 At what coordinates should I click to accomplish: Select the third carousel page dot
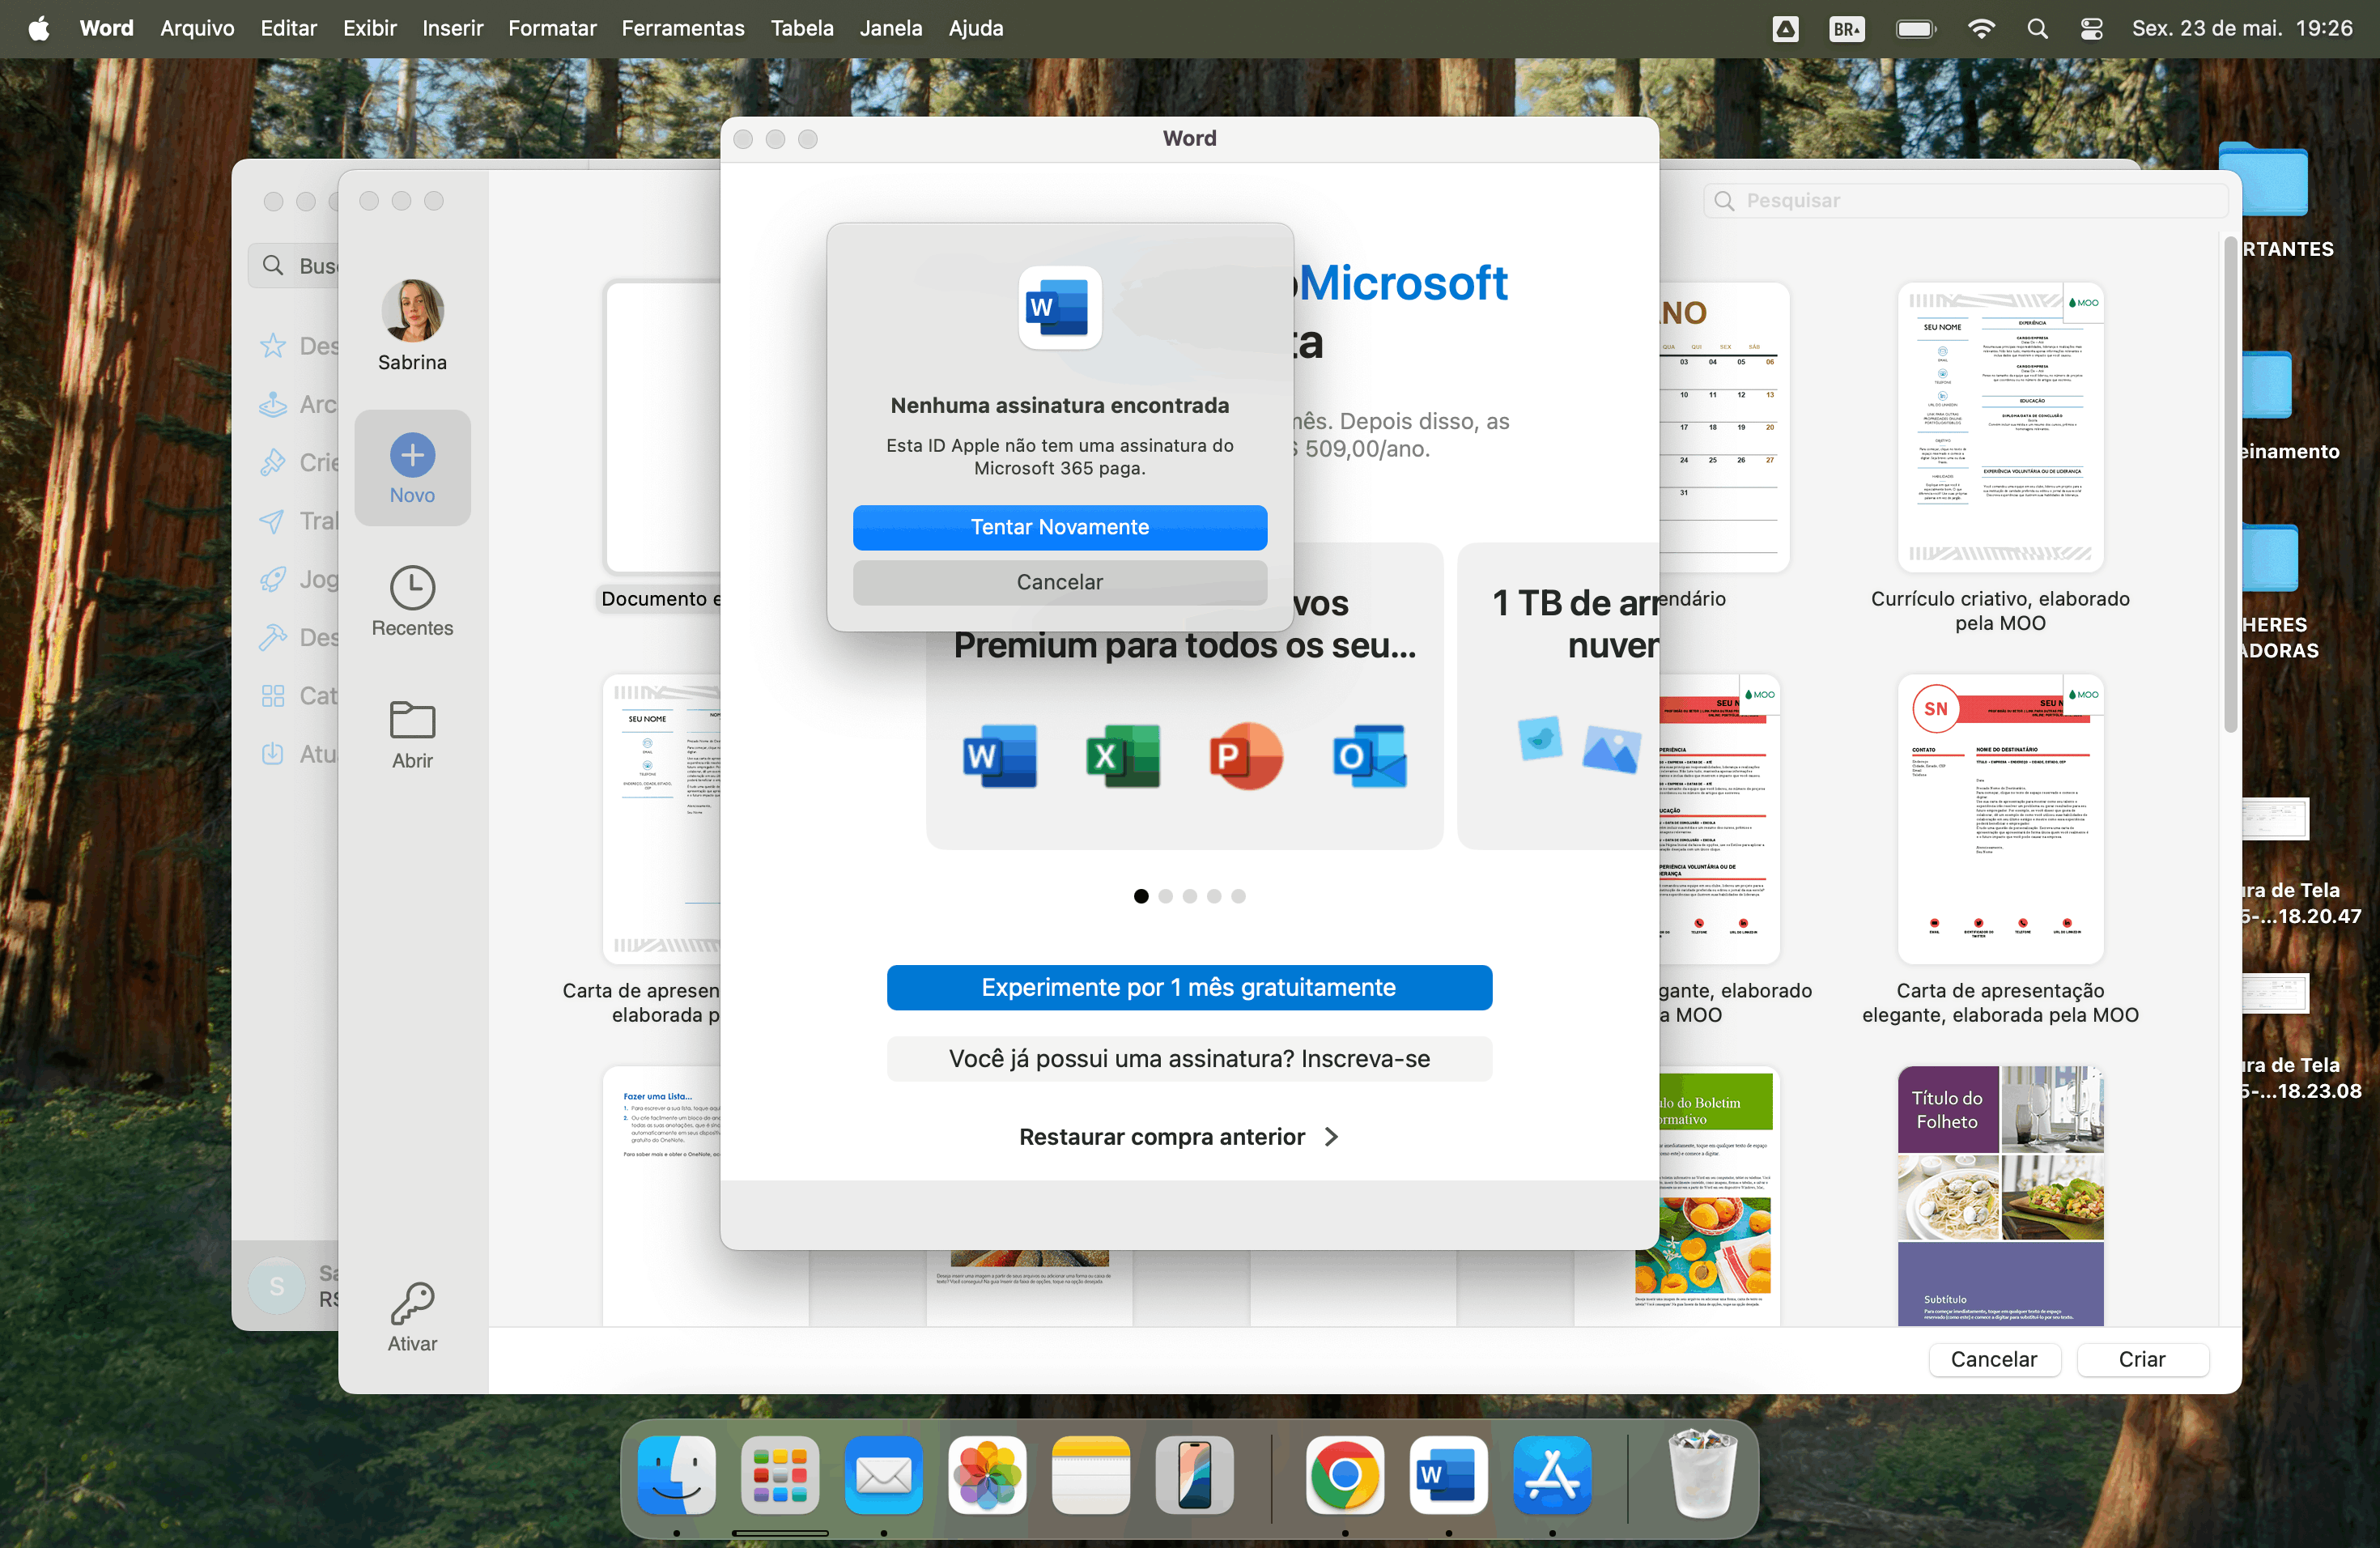click(x=1190, y=896)
